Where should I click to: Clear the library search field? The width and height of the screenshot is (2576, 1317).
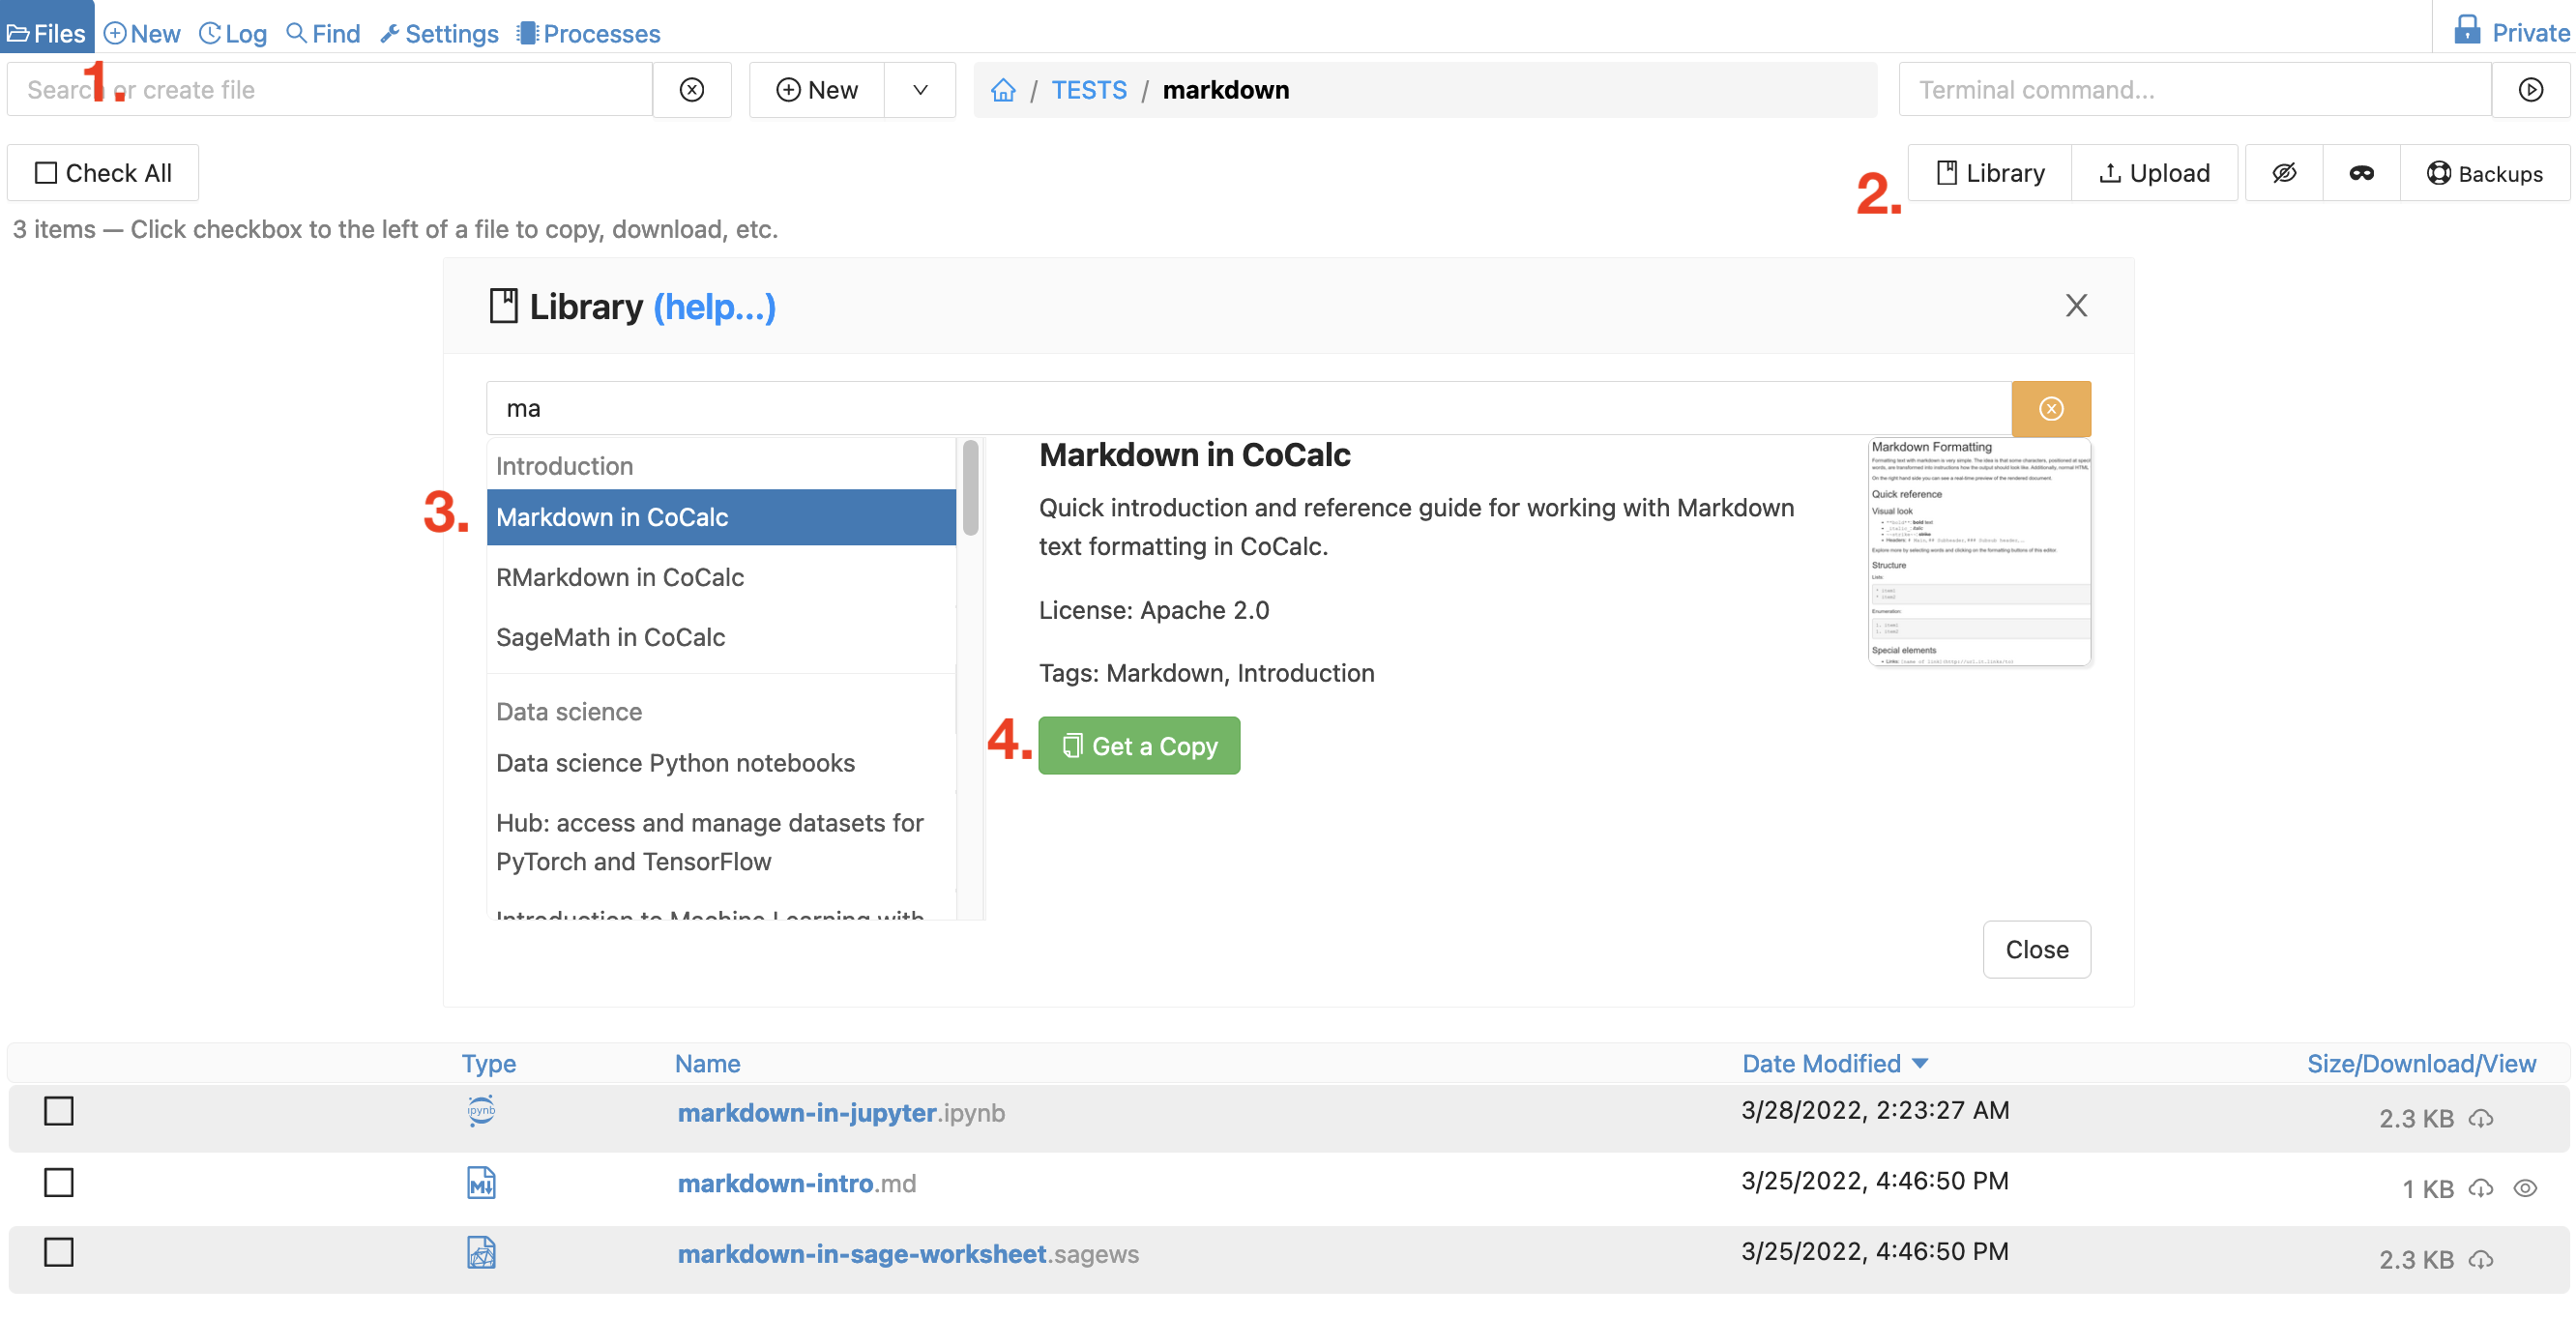[2050, 409]
